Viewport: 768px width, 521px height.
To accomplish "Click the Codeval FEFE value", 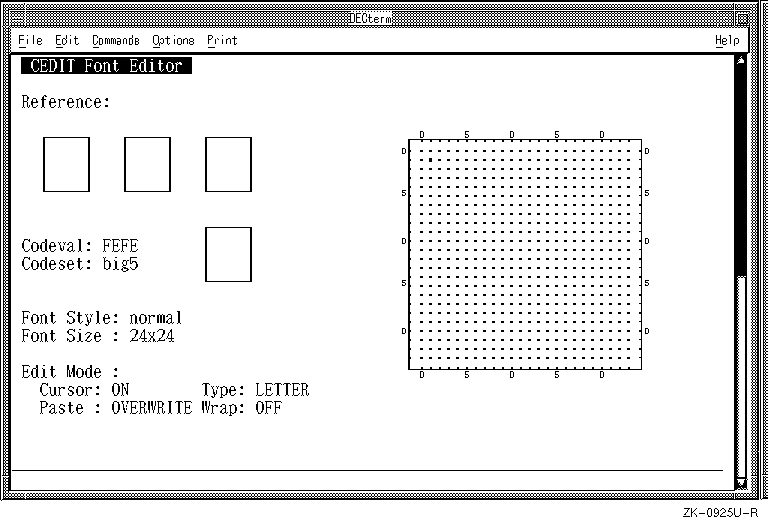I will click(120, 246).
